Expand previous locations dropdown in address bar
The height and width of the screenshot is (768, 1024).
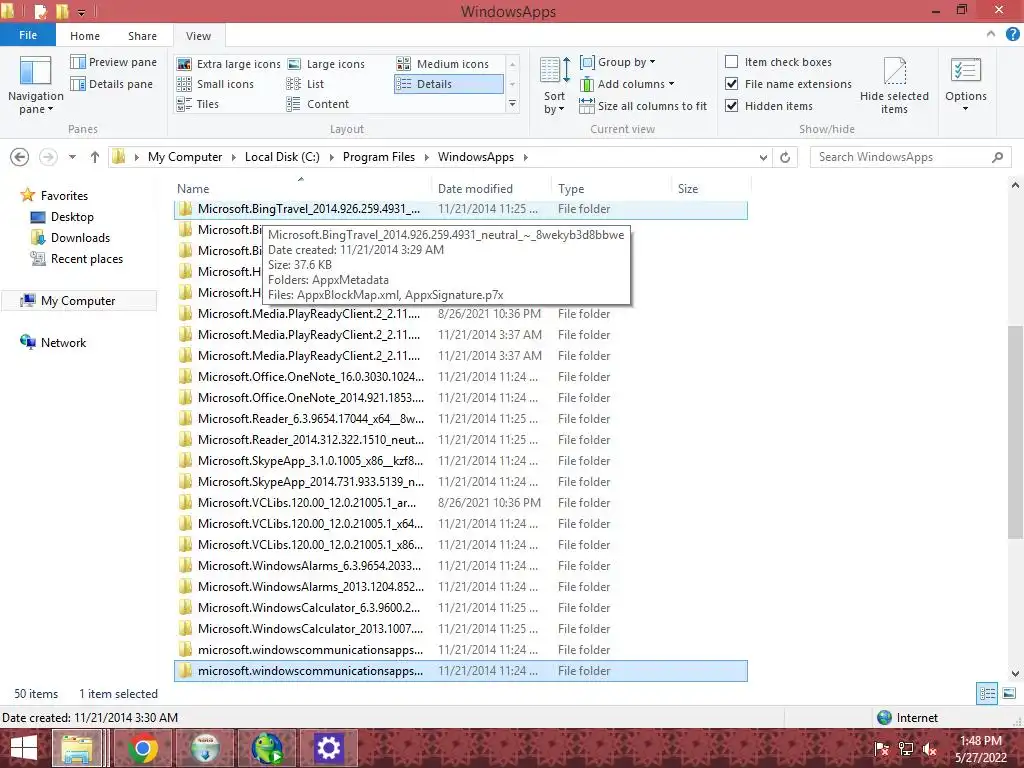[763, 157]
